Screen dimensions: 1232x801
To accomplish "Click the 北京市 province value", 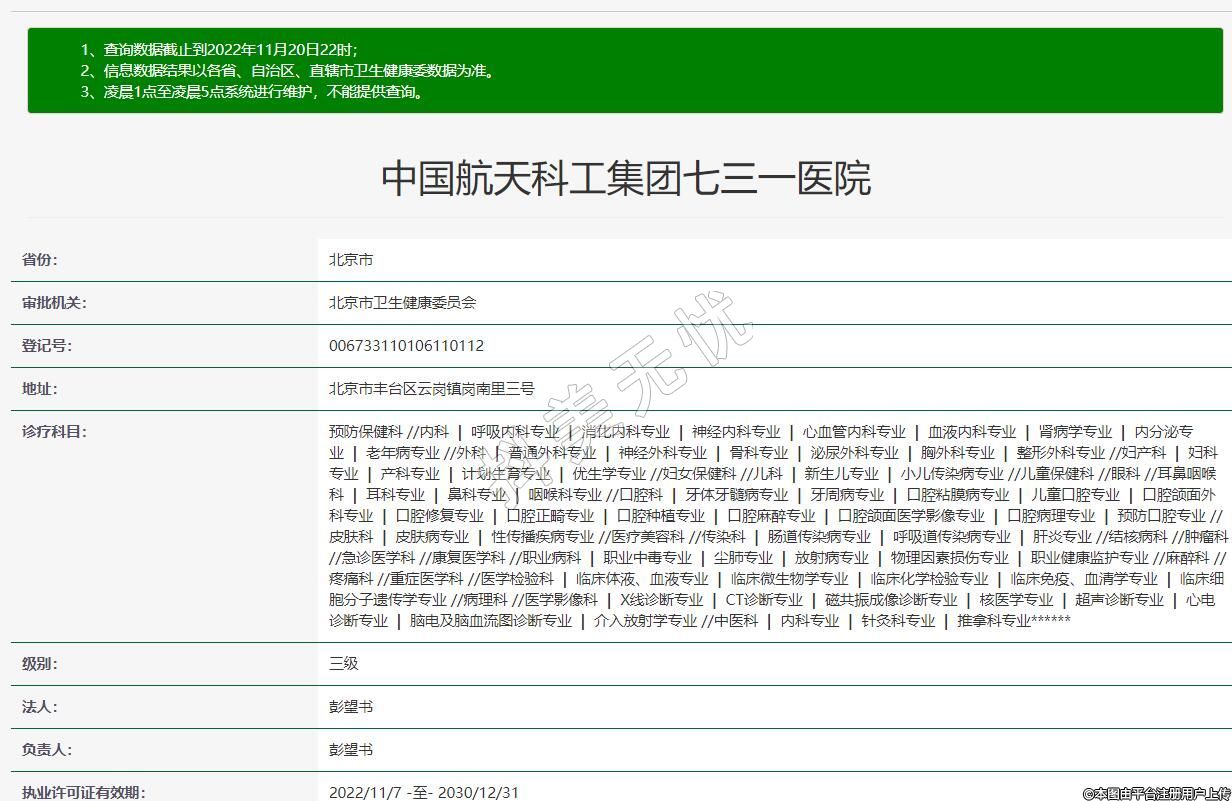I will (x=351, y=260).
